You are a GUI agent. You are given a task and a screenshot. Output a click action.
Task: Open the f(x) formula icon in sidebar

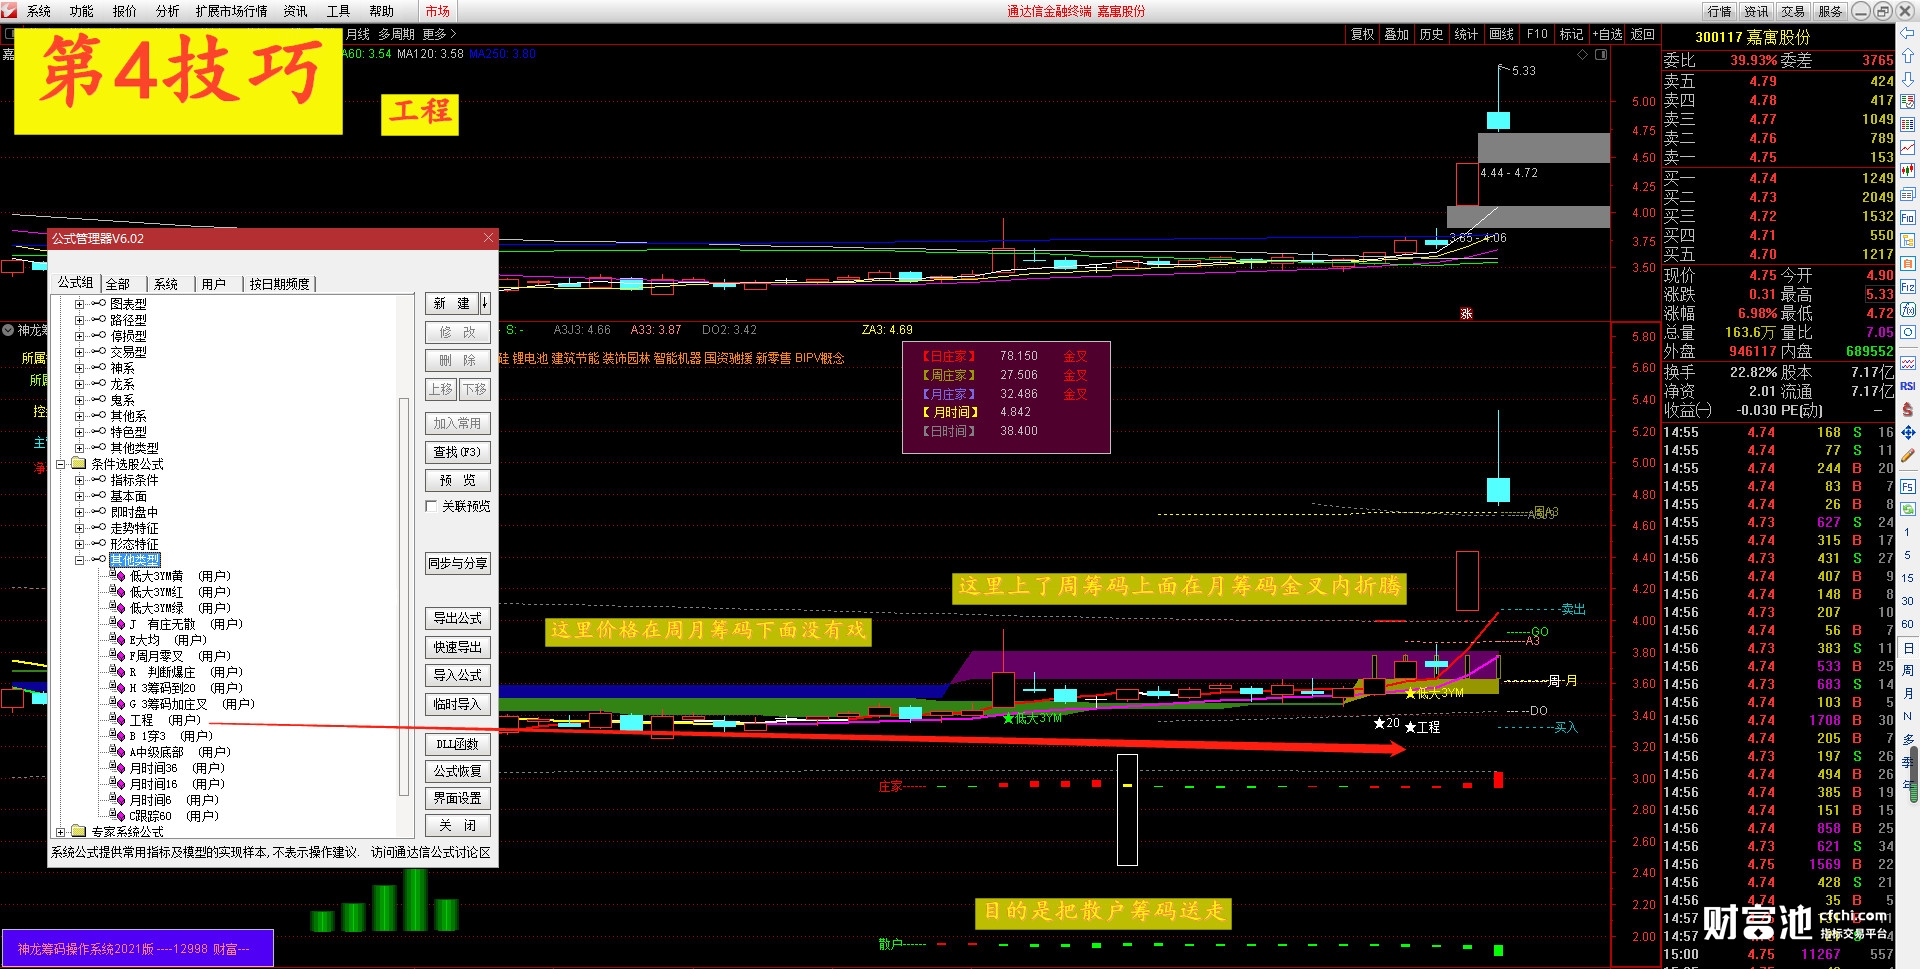coord(1907,310)
